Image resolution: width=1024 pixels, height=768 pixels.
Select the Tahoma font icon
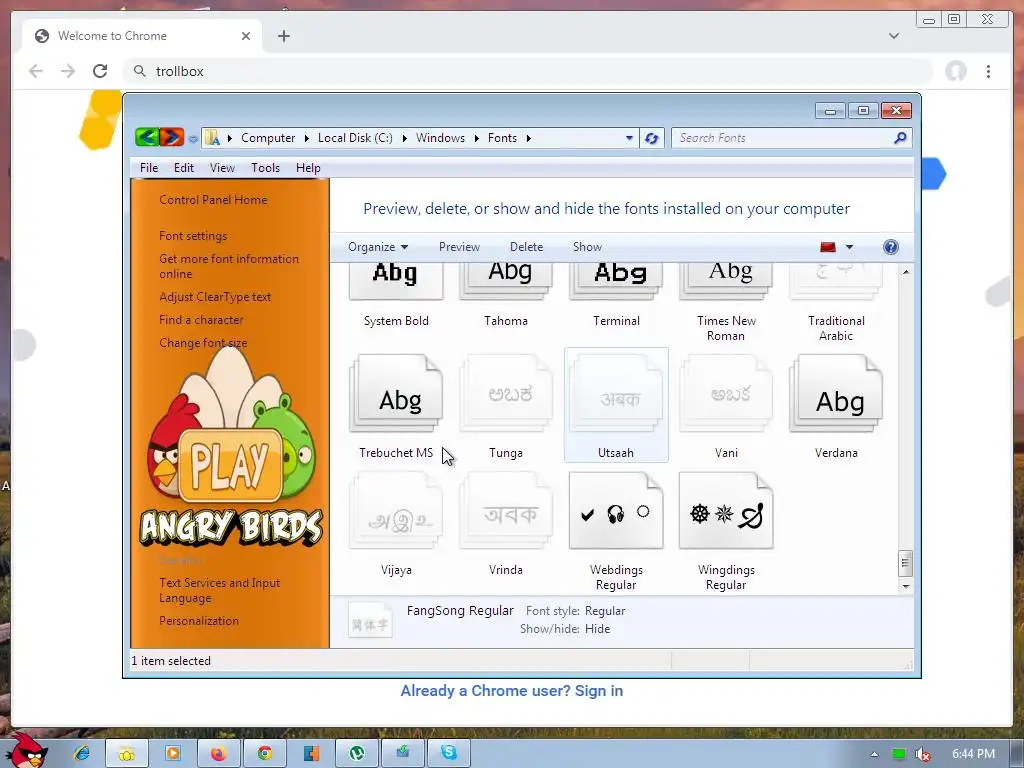point(506,281)
